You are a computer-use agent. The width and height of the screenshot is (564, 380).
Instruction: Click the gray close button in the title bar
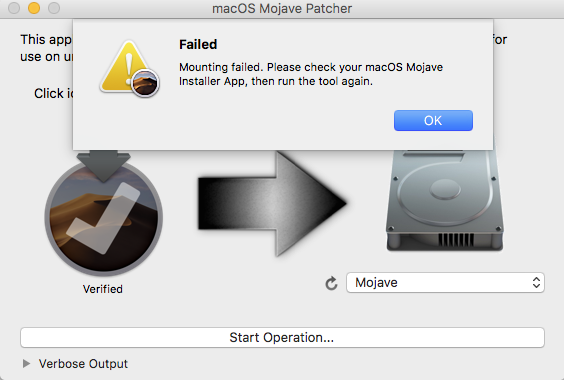point(14,8)
